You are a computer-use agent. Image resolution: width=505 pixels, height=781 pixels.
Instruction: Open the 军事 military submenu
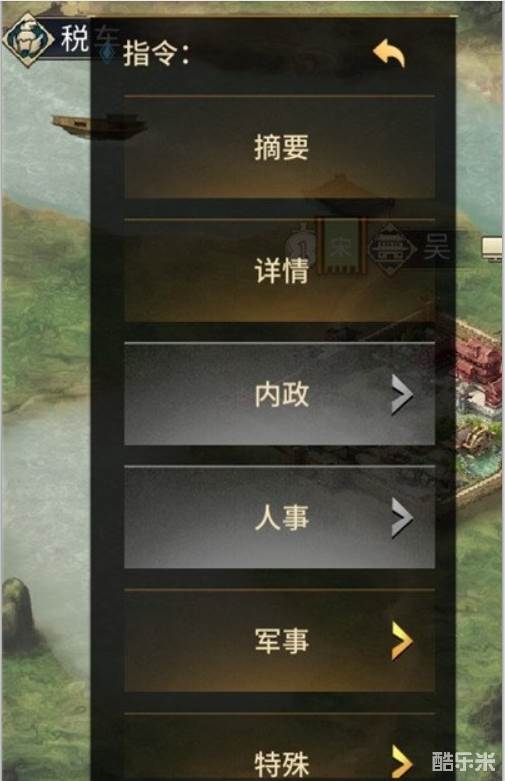[x=279, y=641]
